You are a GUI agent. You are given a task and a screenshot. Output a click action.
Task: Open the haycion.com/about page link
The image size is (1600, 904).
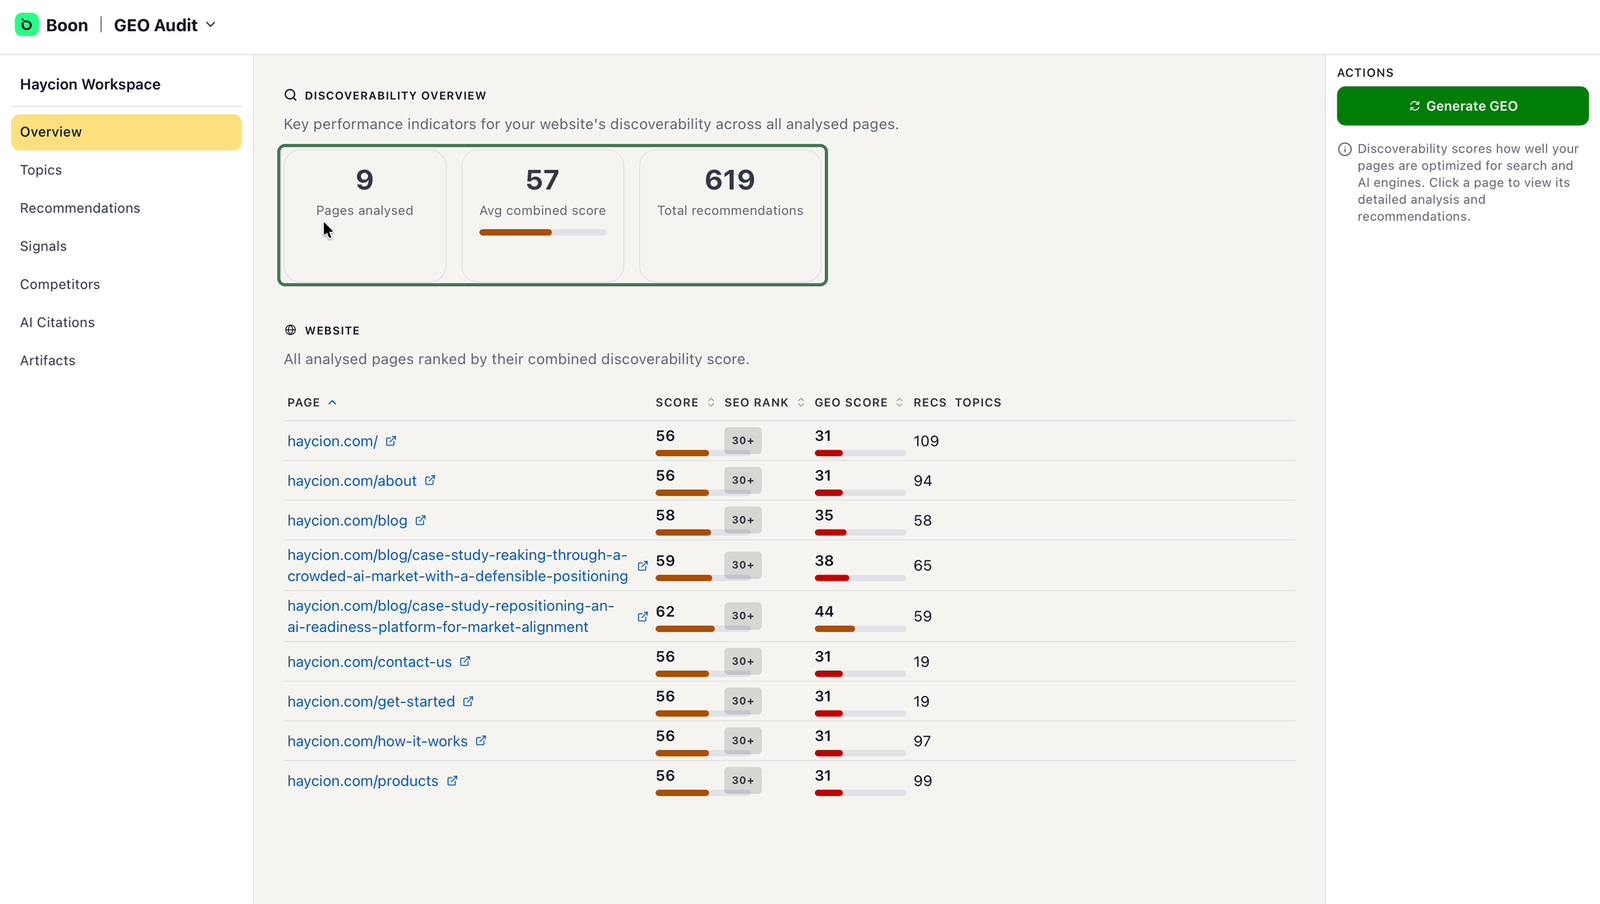tap(352, 481)
